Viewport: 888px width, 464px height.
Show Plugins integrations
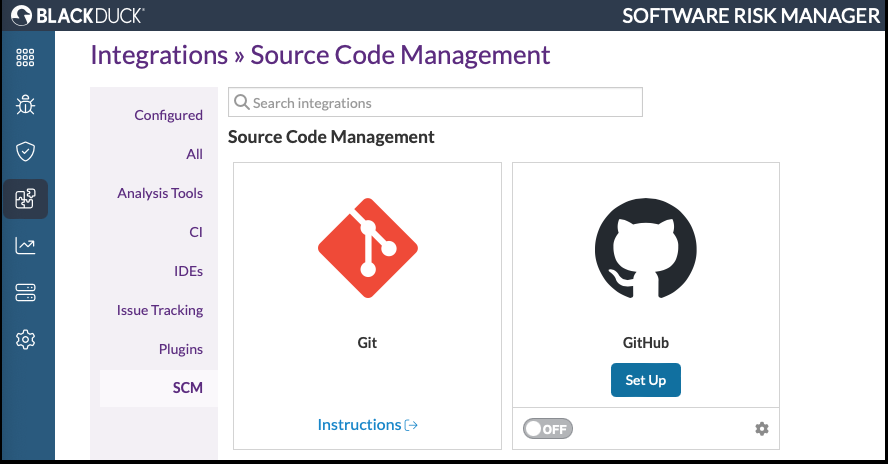(181, 350)
